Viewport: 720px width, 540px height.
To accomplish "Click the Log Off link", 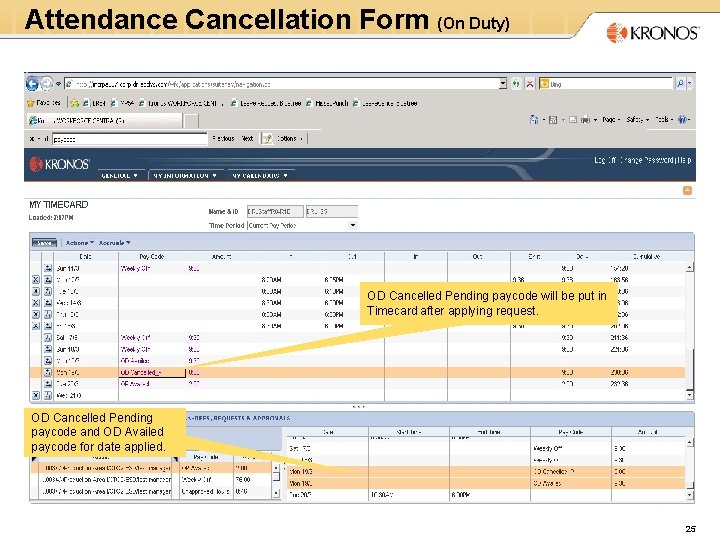I will point(605,160).
